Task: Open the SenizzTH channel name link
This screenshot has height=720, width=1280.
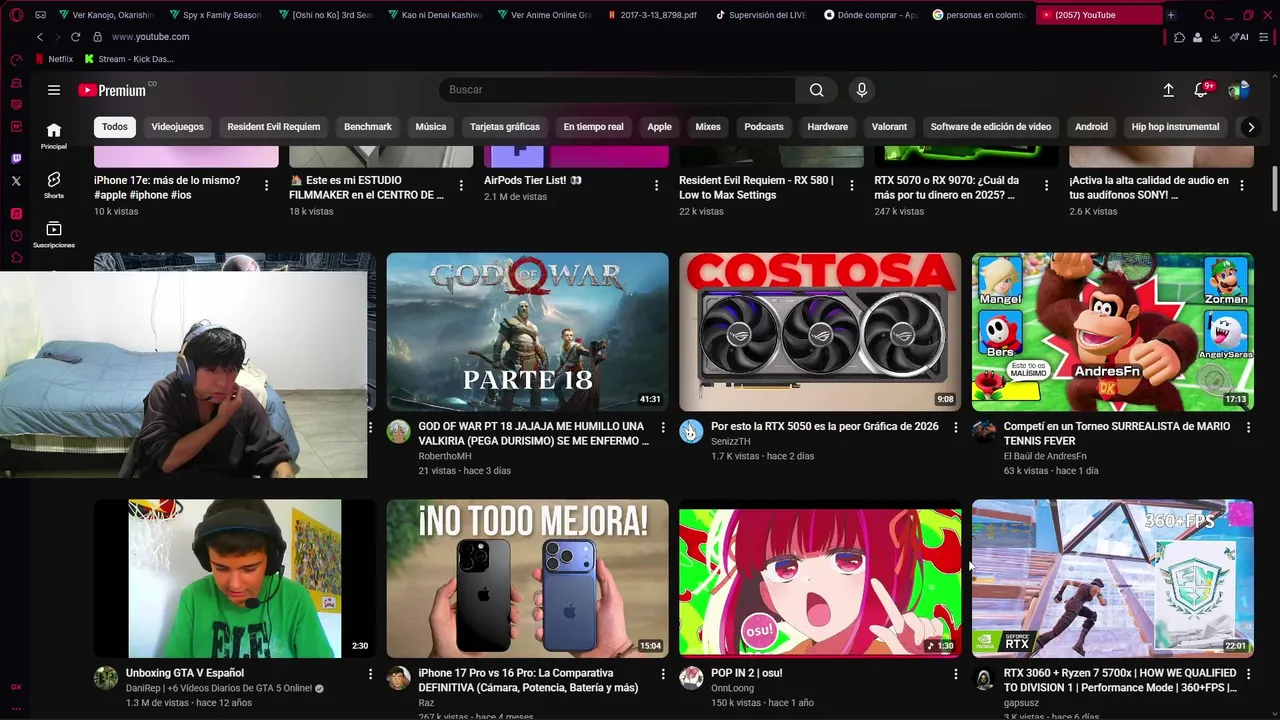Action: 731,441
